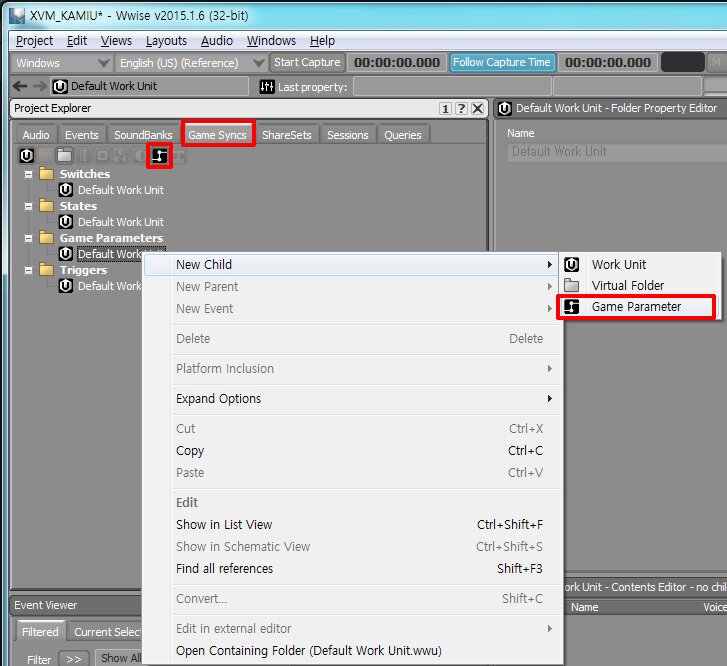The height and width of the screenshot is (666, 727).
Task: Select Default Work Unit under Triggers
Action: click(109, 286)
